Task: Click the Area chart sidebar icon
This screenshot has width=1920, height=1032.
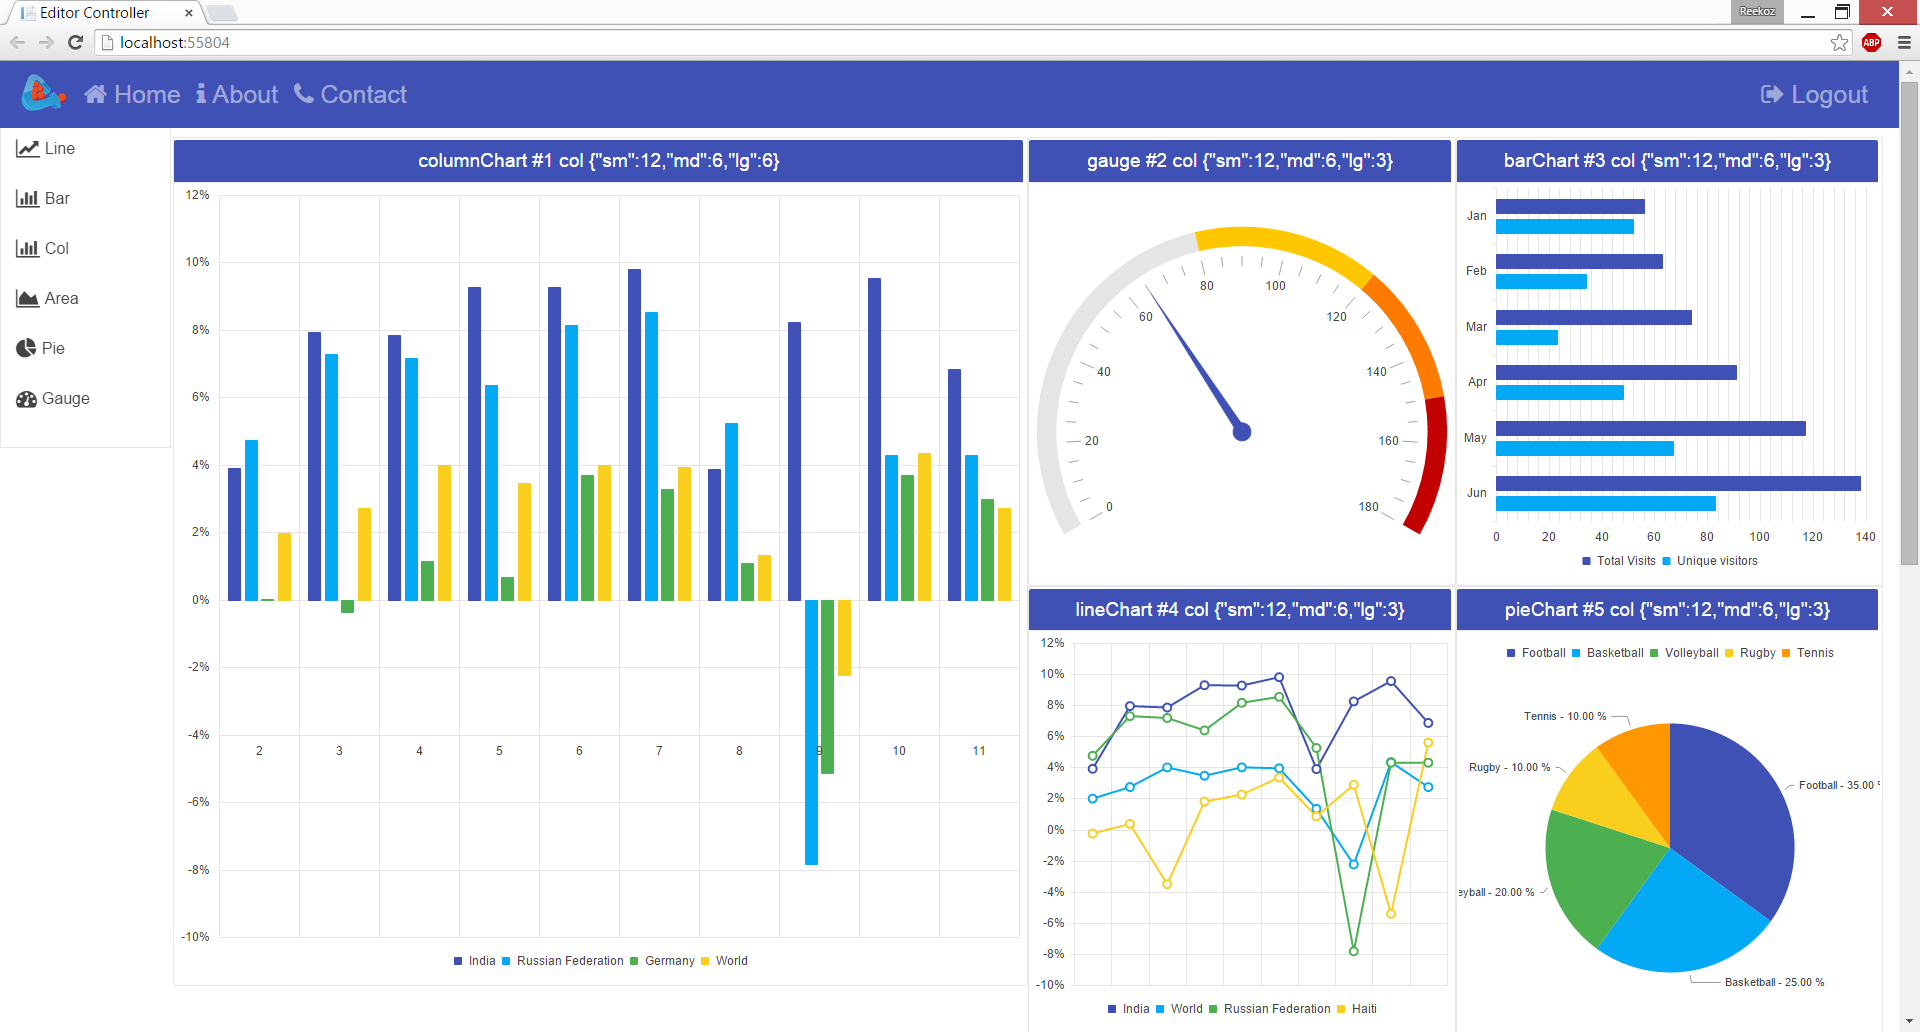Action: coord(27,298)
